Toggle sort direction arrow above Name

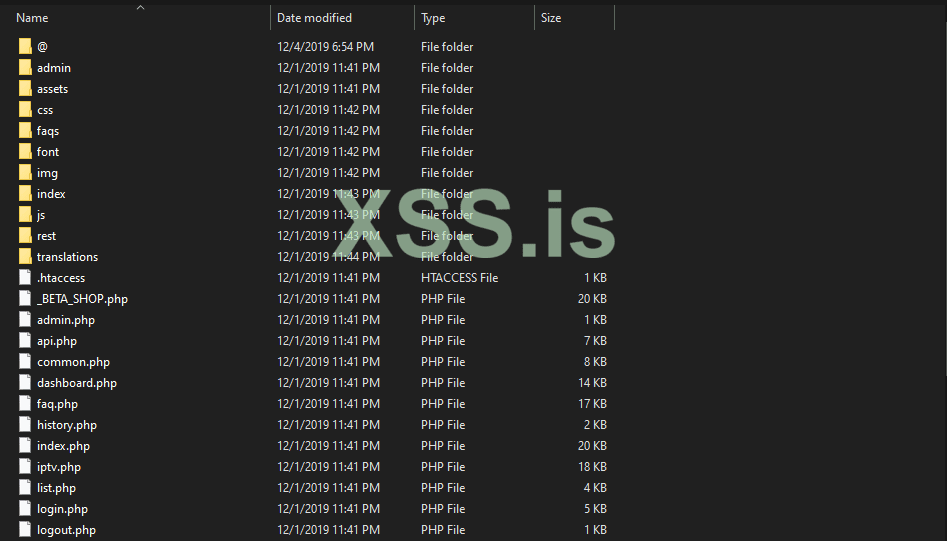click(x=141, y=7)
